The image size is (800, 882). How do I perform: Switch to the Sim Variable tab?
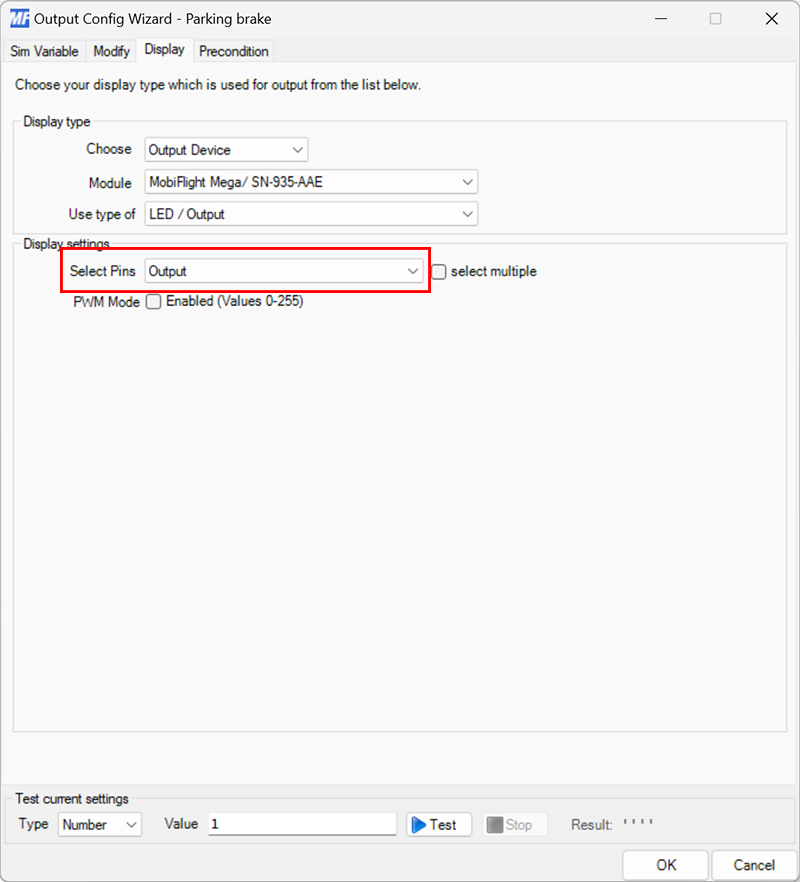[x=44, y=50]
